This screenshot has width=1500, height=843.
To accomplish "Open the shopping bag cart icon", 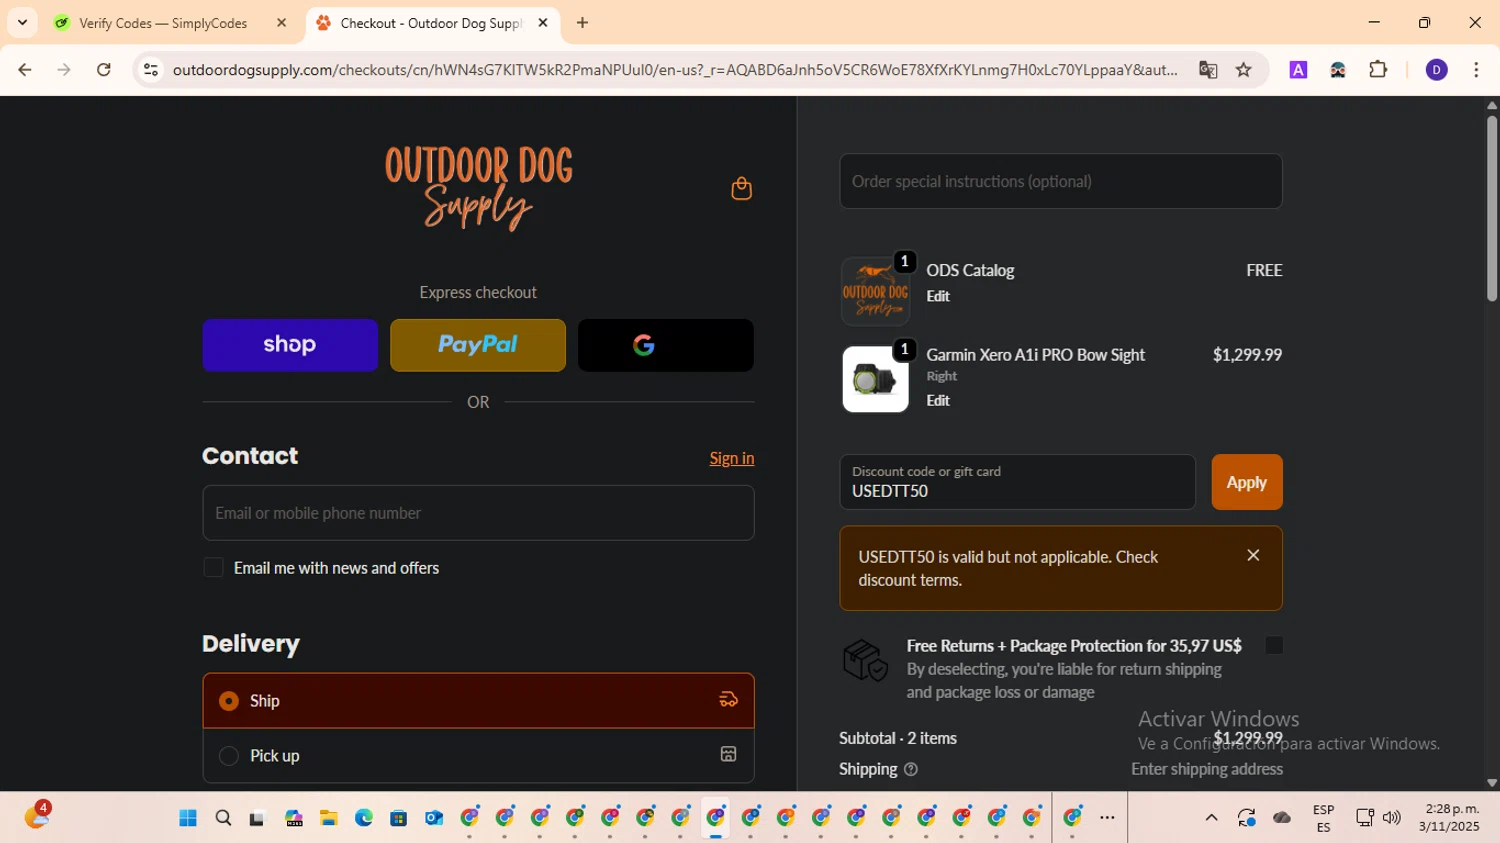I will (741, 188).
